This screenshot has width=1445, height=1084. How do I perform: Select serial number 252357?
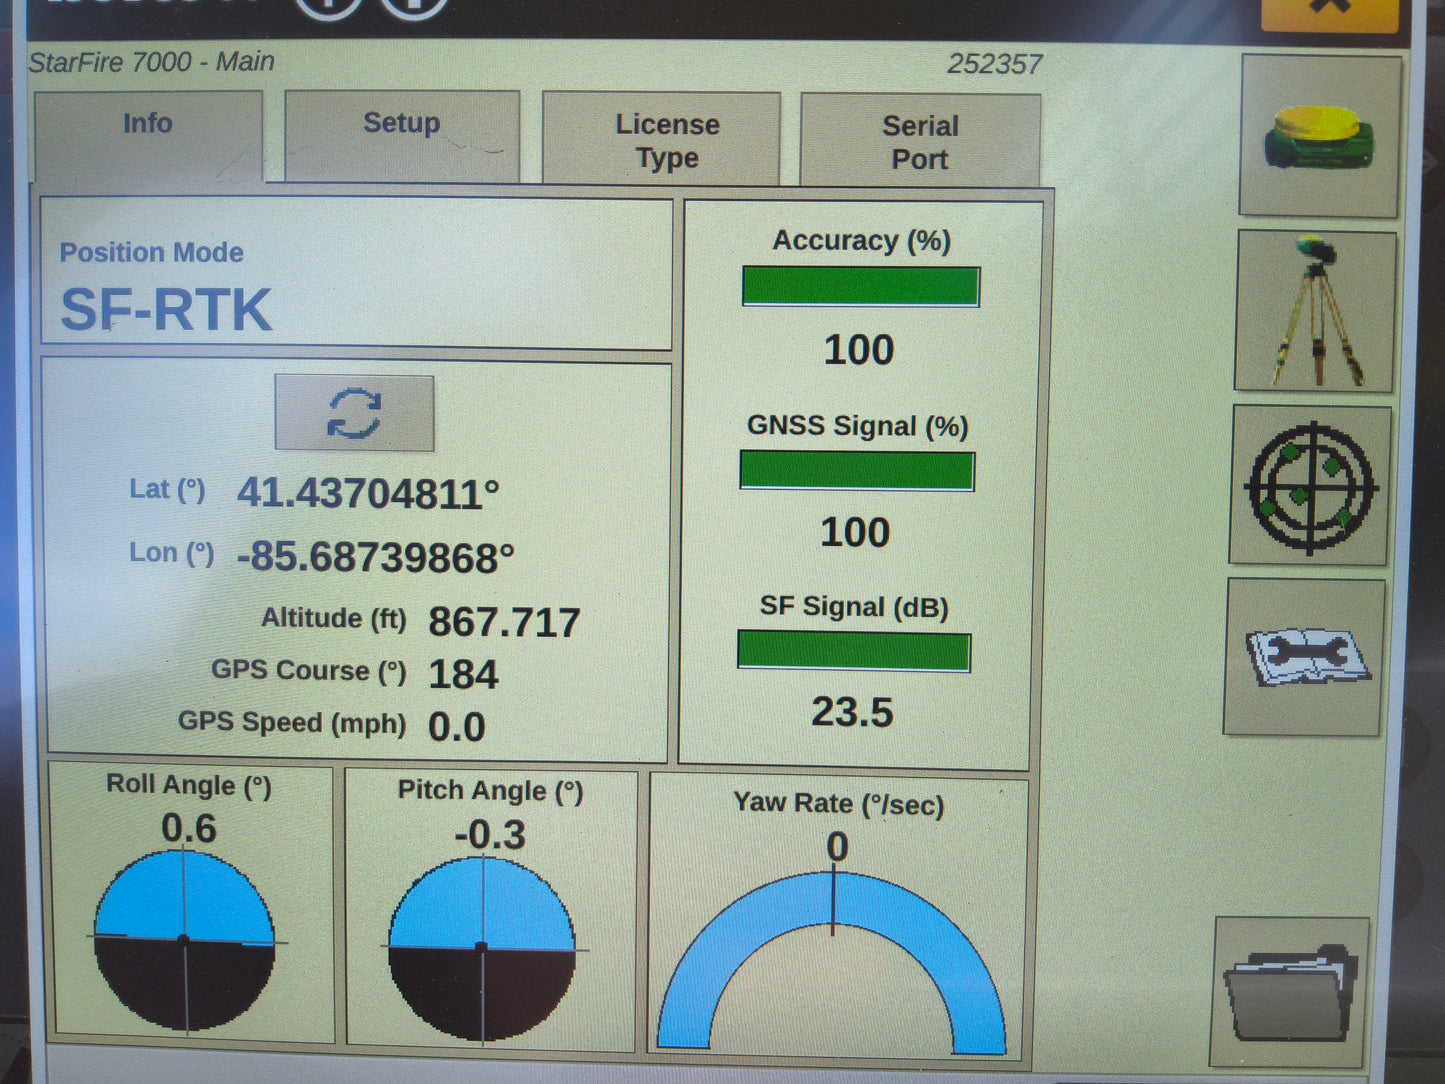995,64
